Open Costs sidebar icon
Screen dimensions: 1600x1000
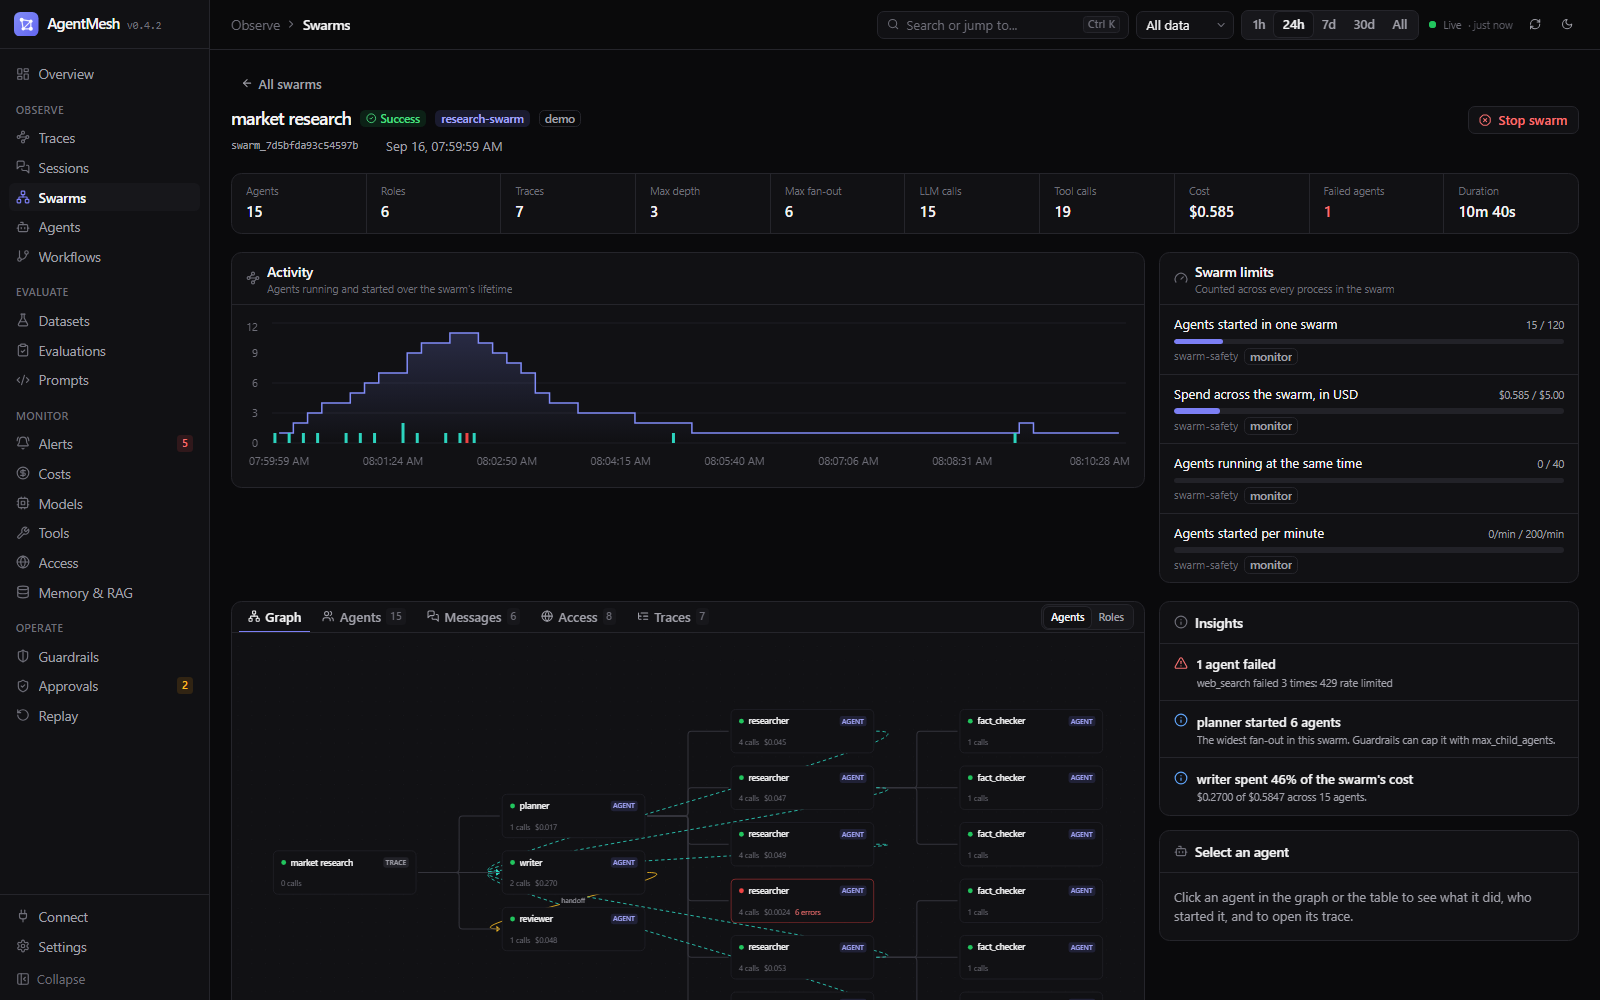click(x=23, y=474)
